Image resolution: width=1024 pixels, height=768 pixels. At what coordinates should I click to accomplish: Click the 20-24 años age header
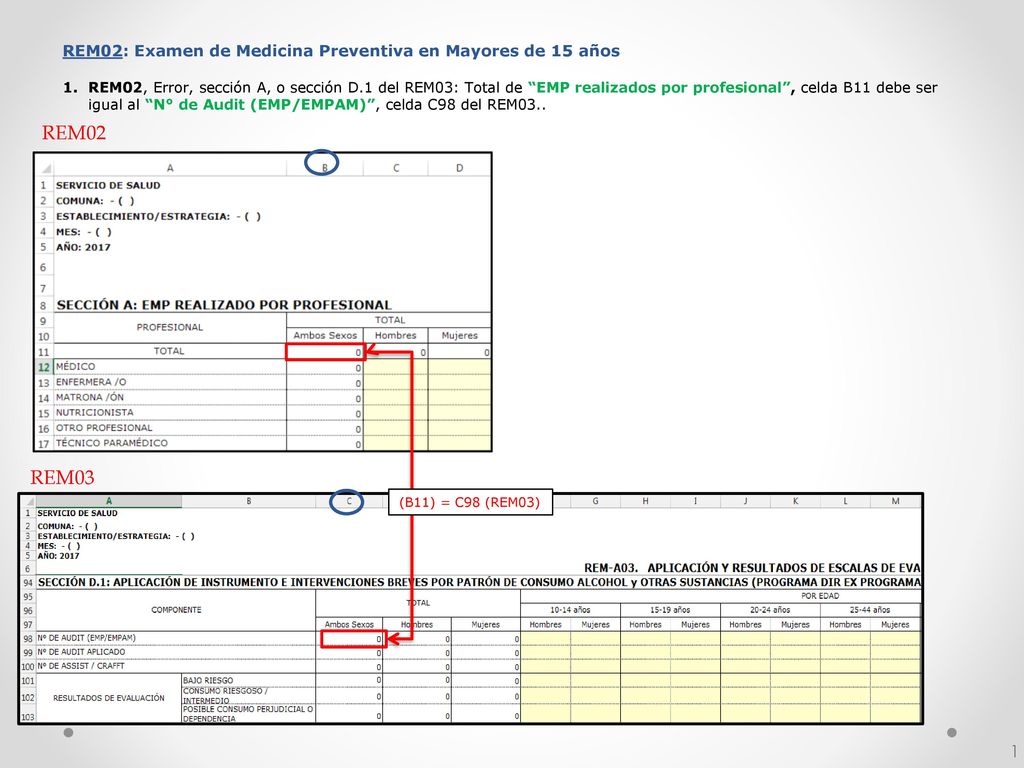(x=770, y=610)
